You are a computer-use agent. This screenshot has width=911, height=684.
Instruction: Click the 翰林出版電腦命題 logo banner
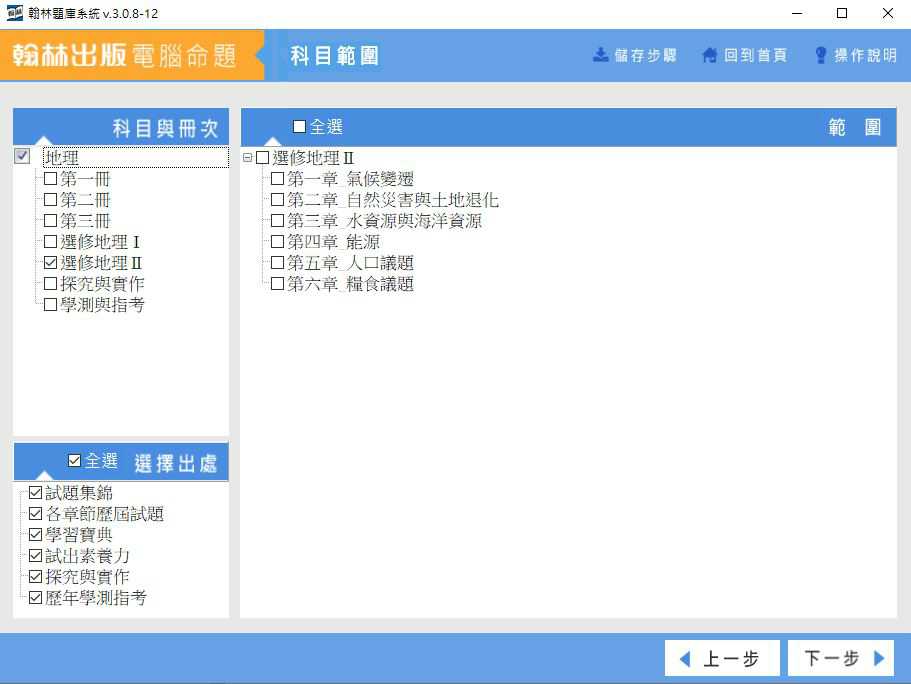131,55
